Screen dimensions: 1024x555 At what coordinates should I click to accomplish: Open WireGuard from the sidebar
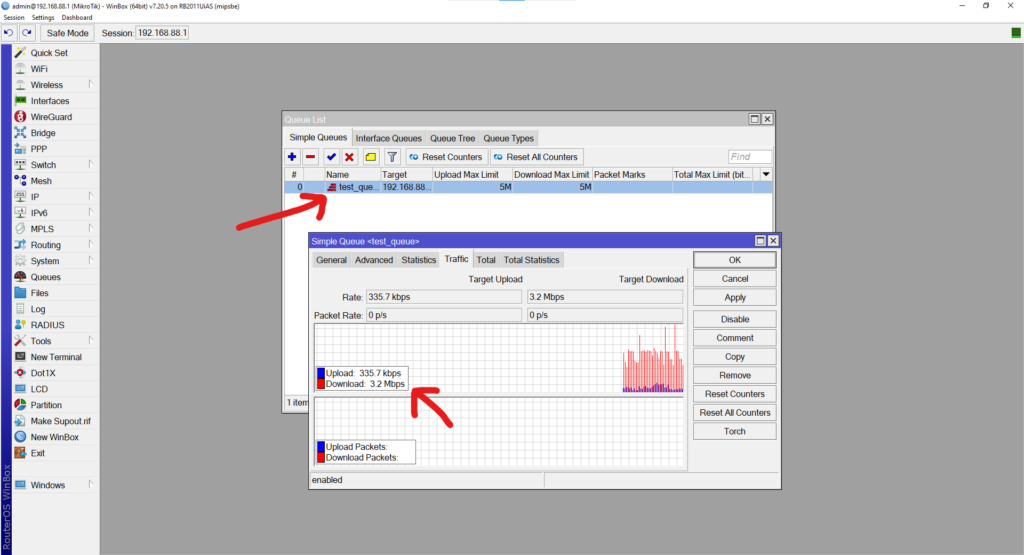pyautogui.click(x=50, y=117)
